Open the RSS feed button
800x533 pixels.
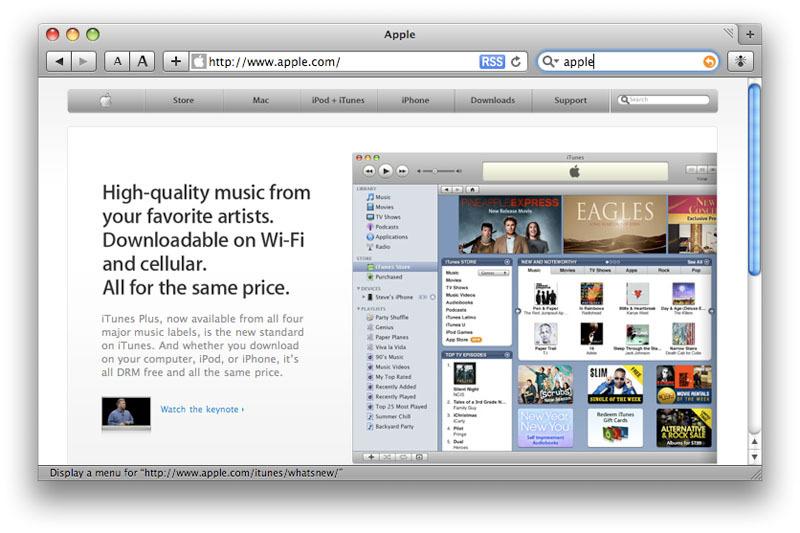click(x=492, y=62)
